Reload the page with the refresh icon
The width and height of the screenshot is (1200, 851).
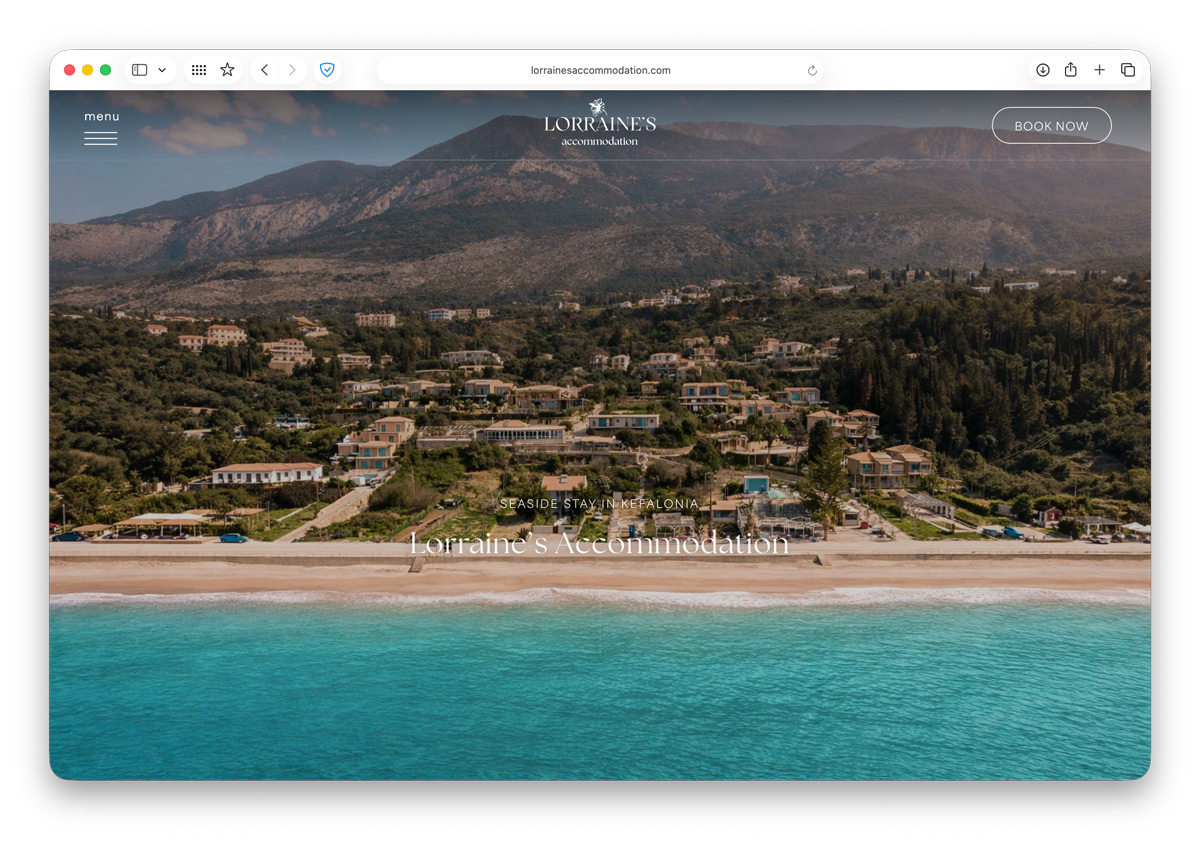[x=812, y=70]
